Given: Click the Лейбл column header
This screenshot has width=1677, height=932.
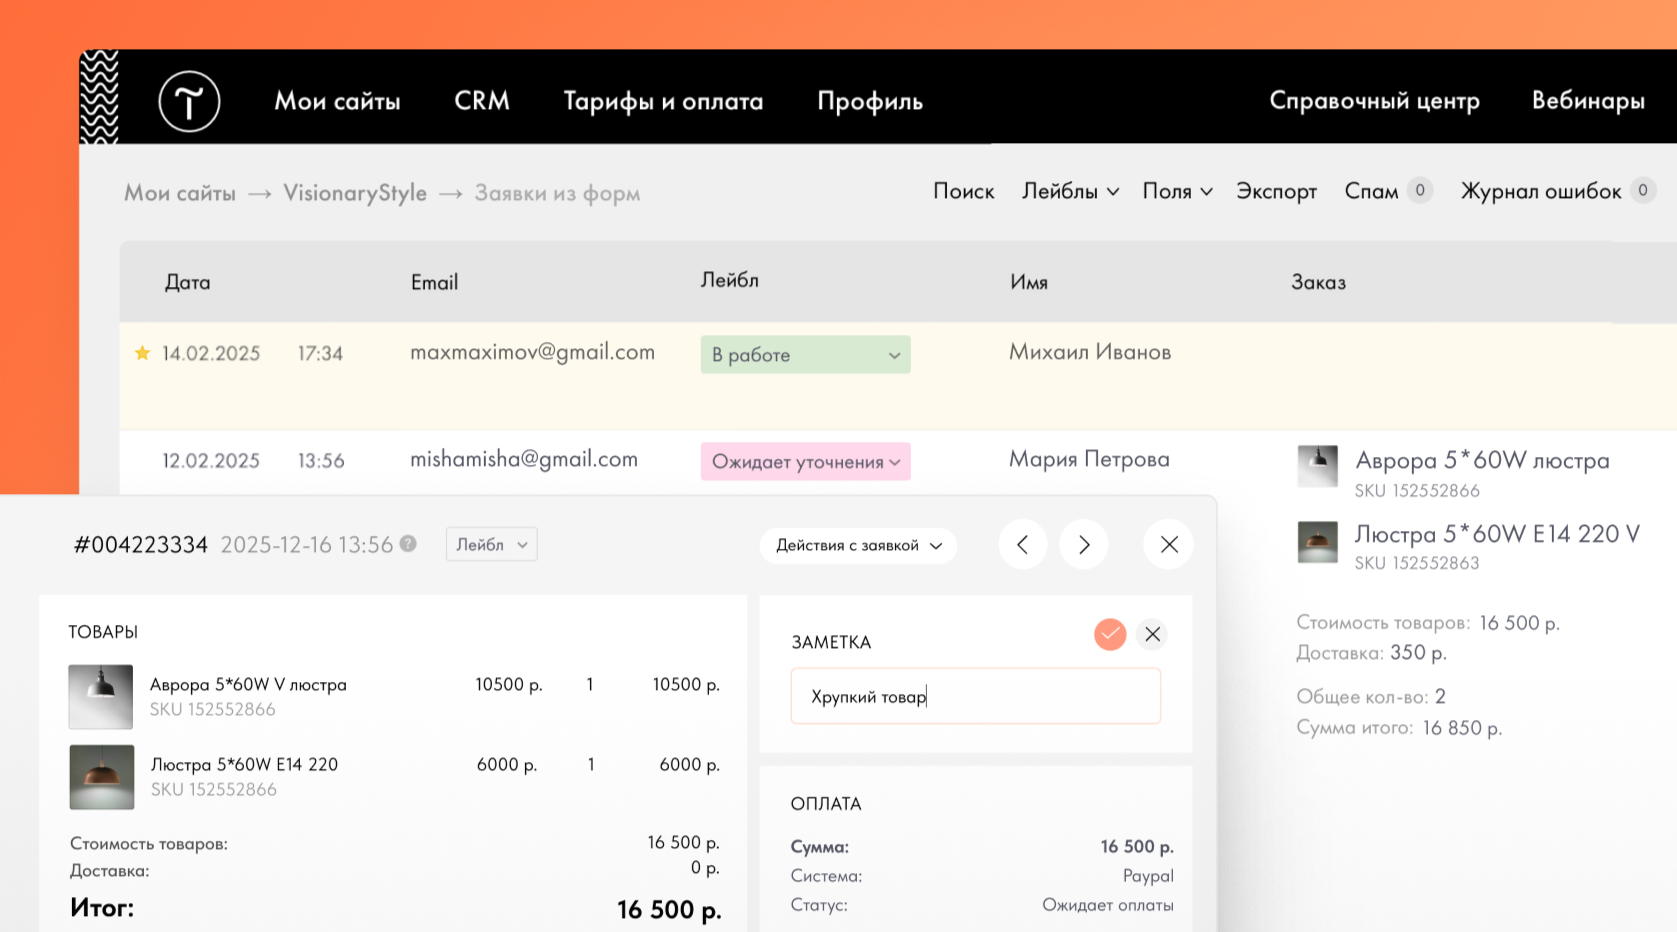Looking at the screenshot, I should click(x=729, y=280).
